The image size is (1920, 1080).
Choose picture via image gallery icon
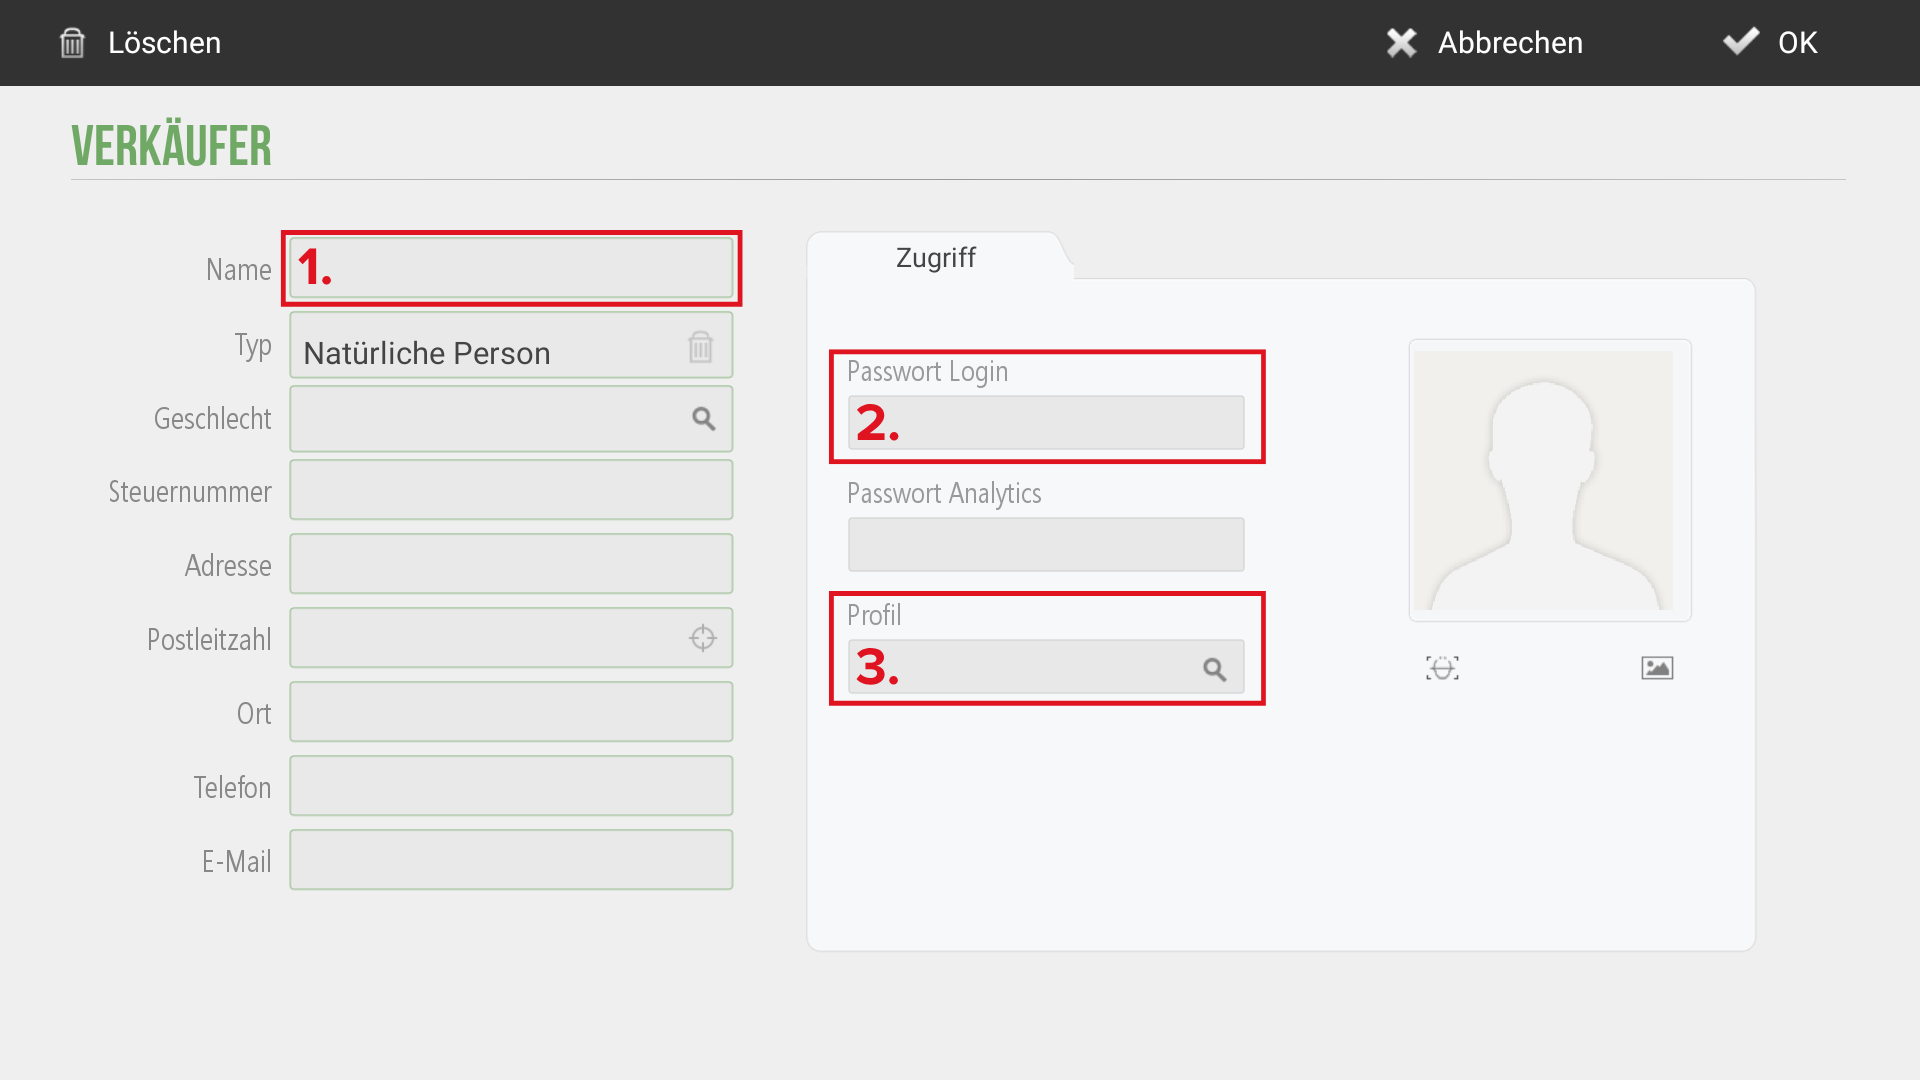1657,668
